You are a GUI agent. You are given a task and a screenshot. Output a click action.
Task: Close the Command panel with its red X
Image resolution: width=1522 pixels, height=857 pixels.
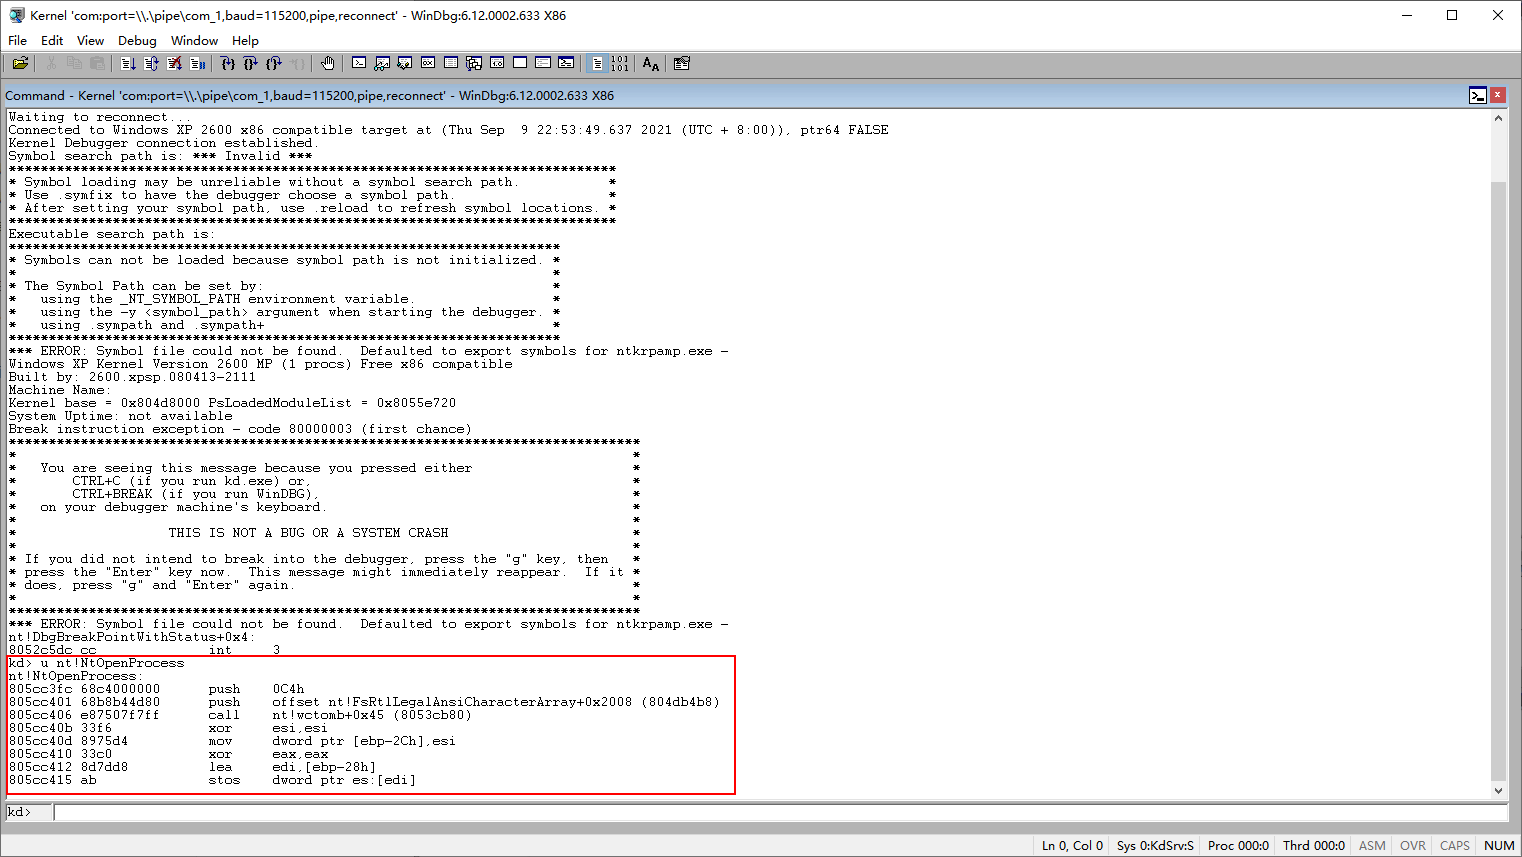click(x=1498, y=95)
